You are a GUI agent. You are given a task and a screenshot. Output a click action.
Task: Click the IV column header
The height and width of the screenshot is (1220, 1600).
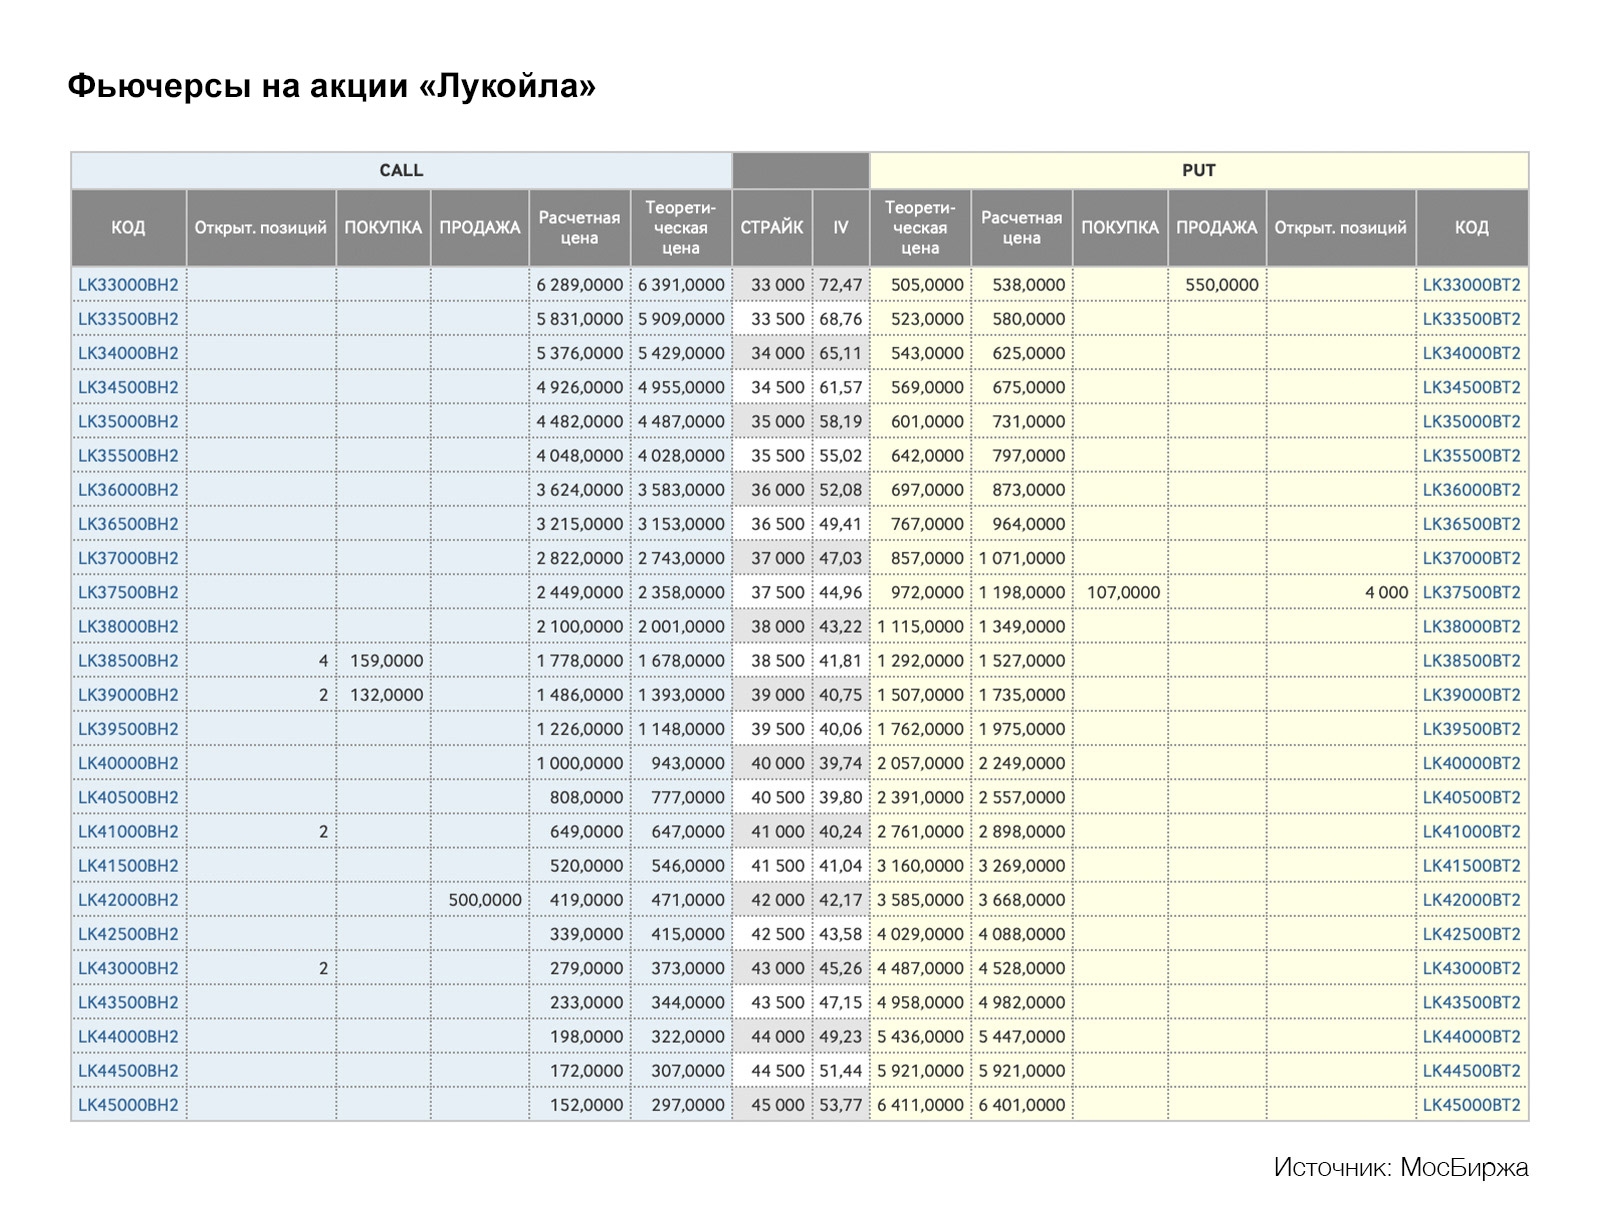[x=841, y=227]
